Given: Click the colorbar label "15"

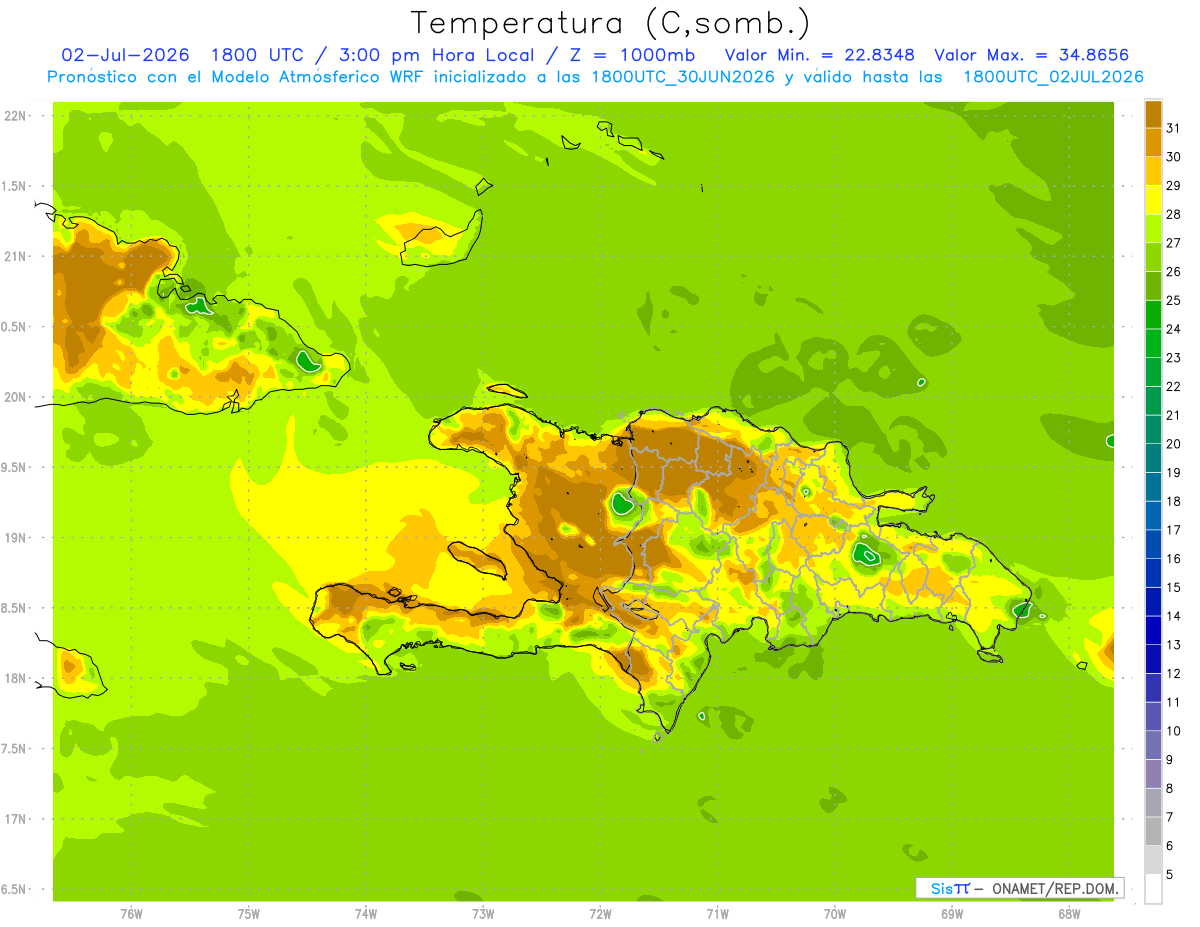Looking at the screenshot, I should (x=1173, y=587).
